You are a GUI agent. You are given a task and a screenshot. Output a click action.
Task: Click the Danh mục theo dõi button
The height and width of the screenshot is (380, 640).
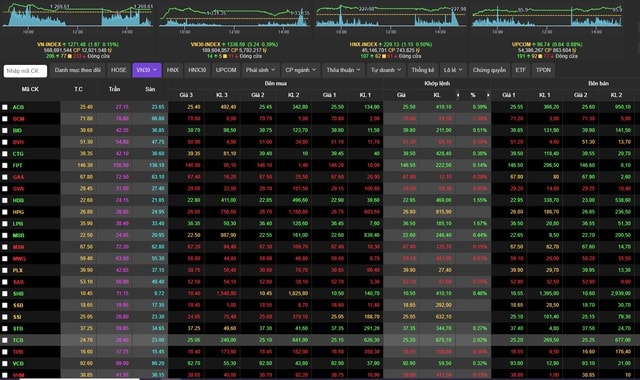coord(78,70)
